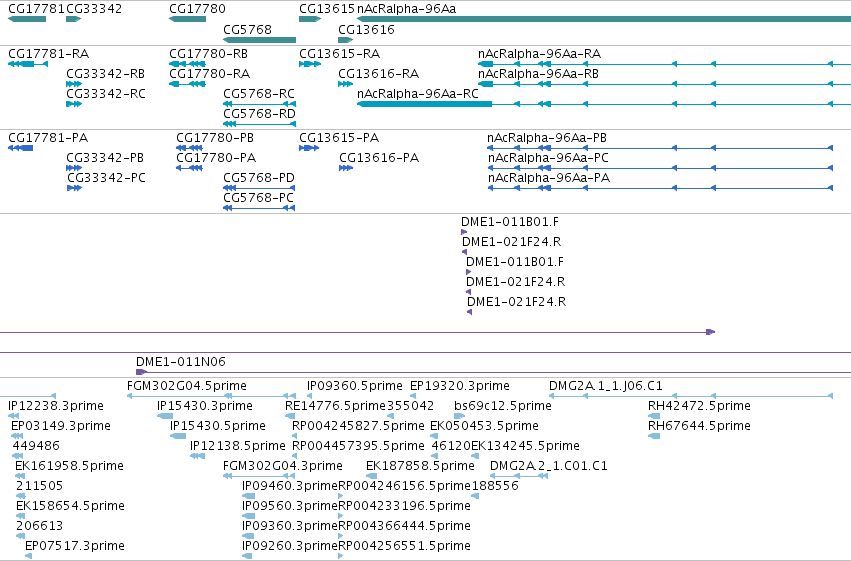Click transcript CG17780-RB
The image size is (851, 561).
[x=208, y=54]
